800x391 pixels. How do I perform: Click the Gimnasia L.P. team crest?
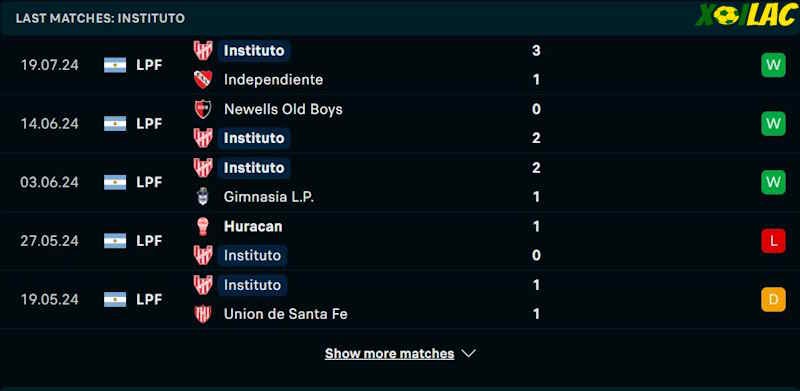[203, 197]
